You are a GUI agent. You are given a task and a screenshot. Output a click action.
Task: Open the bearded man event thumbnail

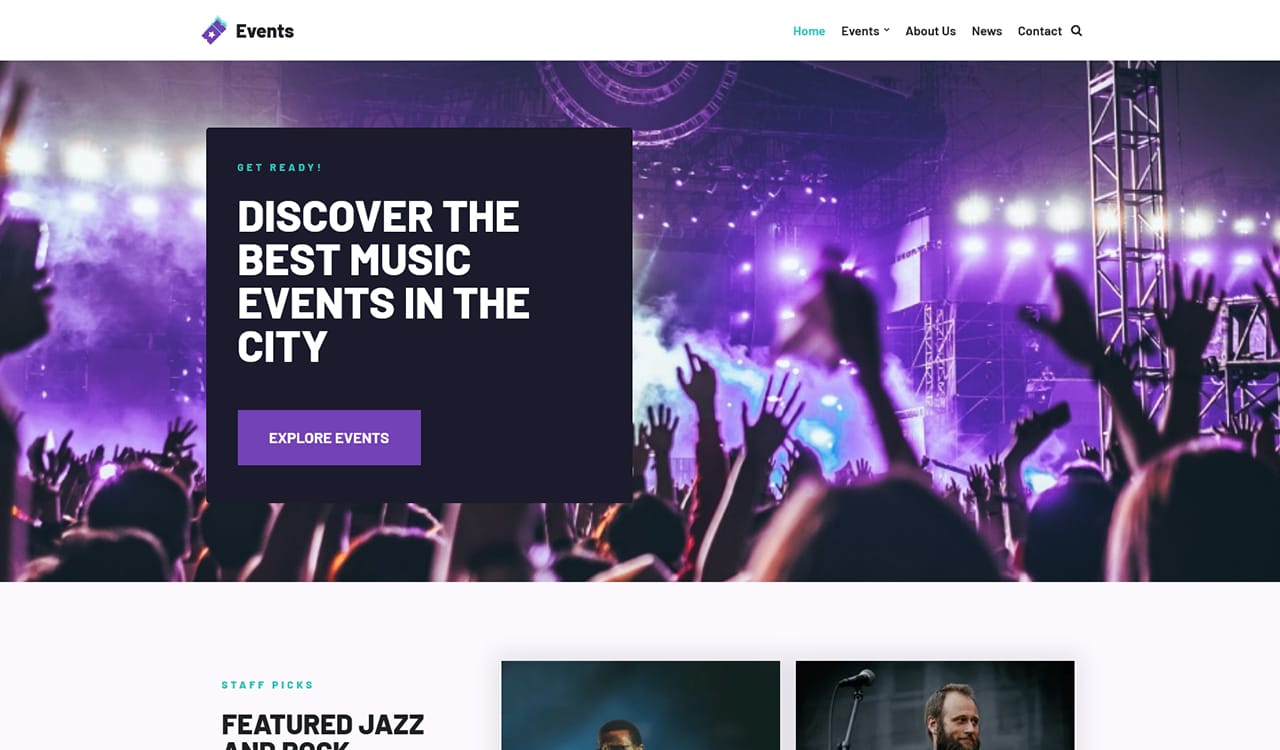935,705
